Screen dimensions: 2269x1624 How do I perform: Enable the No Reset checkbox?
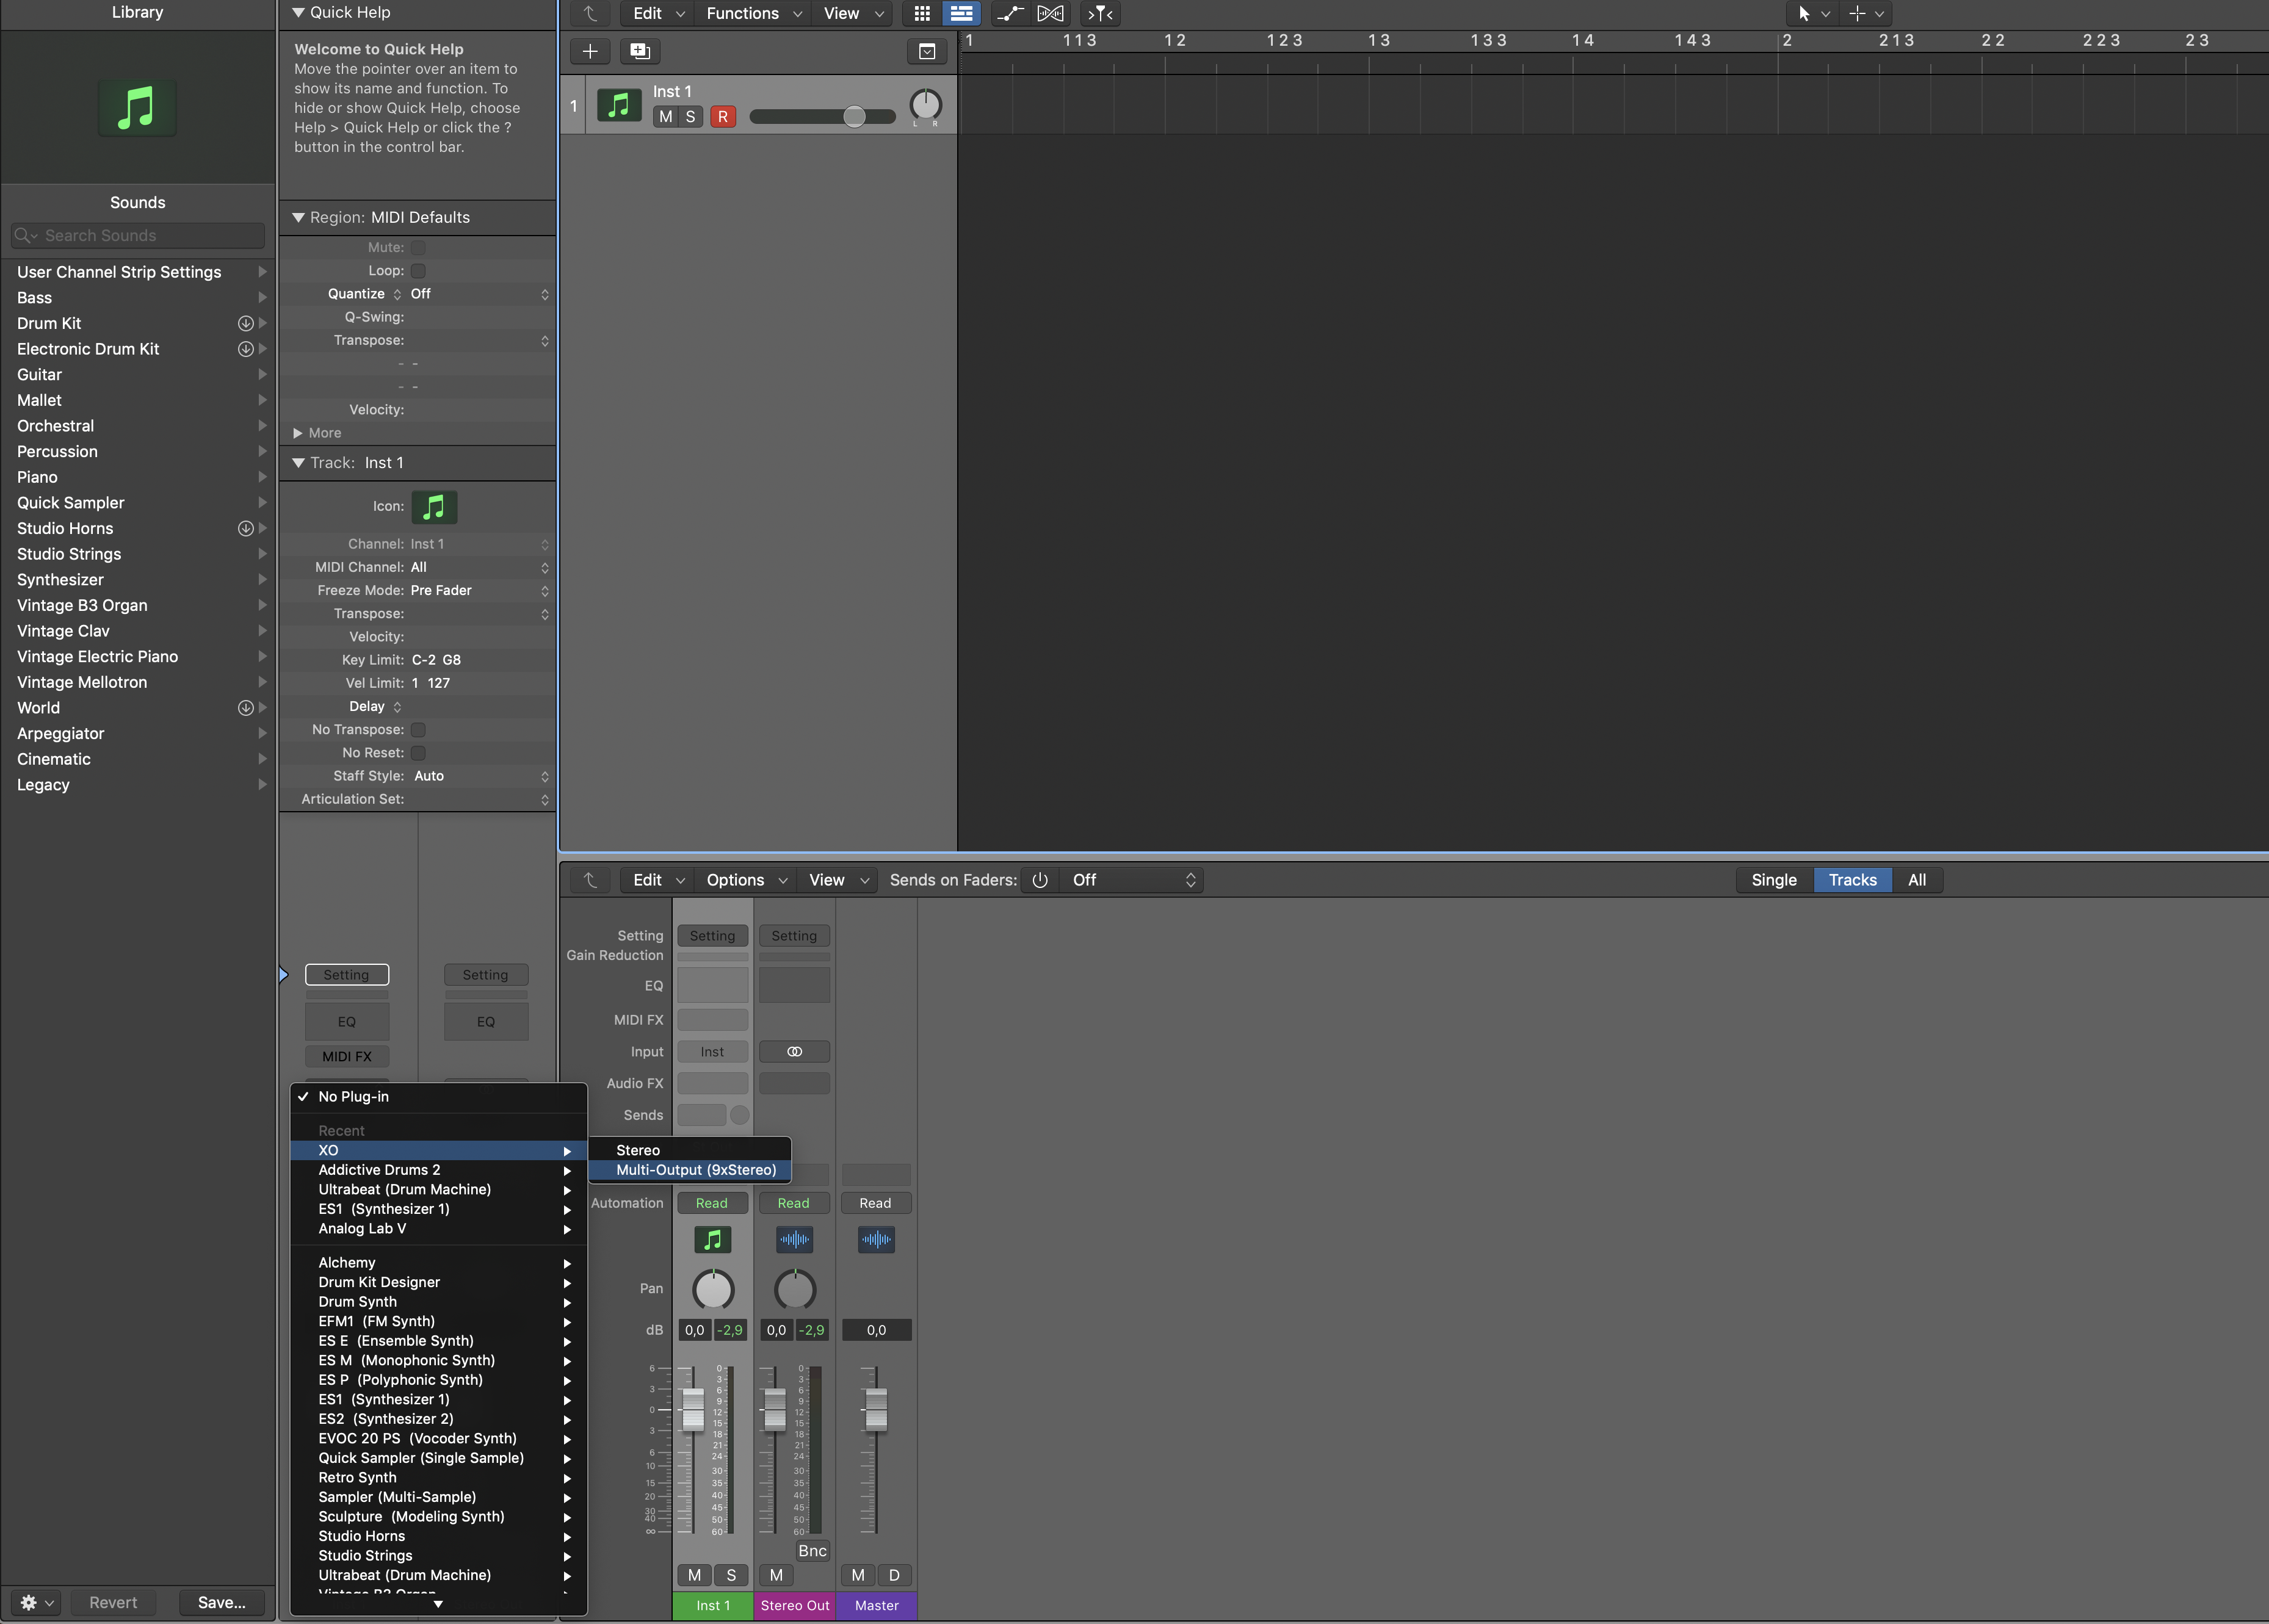tap(418, 753)
